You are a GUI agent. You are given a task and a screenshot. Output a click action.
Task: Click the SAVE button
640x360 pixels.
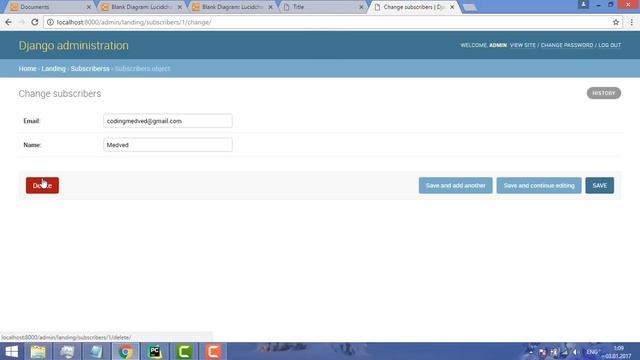(600, 185)
